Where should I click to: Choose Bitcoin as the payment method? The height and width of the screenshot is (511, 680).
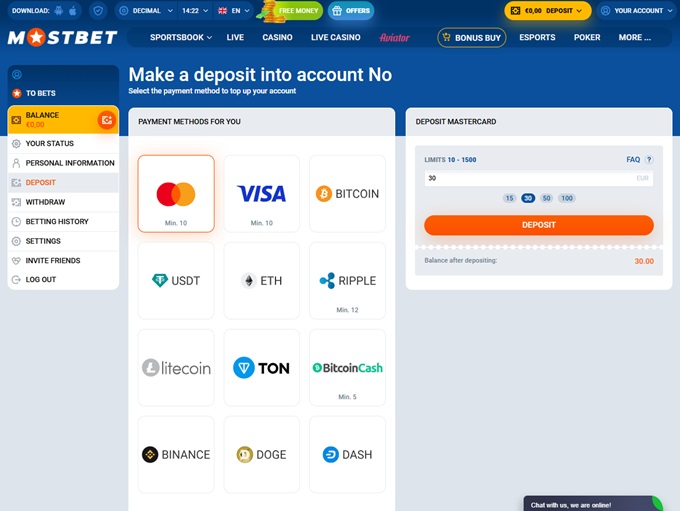[x=347, y=194]
